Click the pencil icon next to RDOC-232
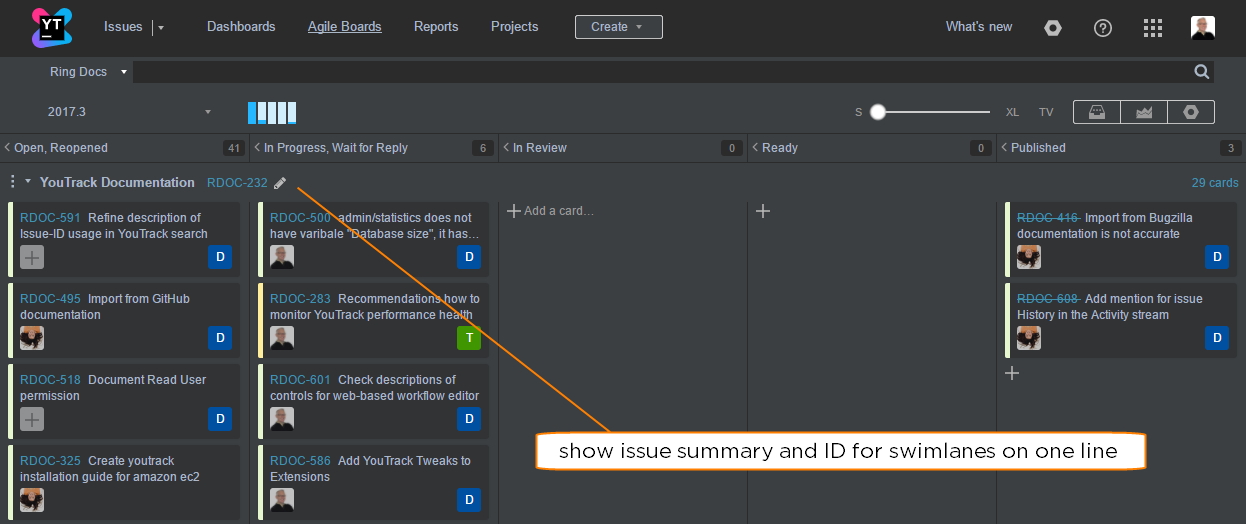The width and height of the screenshot is (1246, 524). tap(280, 183)
